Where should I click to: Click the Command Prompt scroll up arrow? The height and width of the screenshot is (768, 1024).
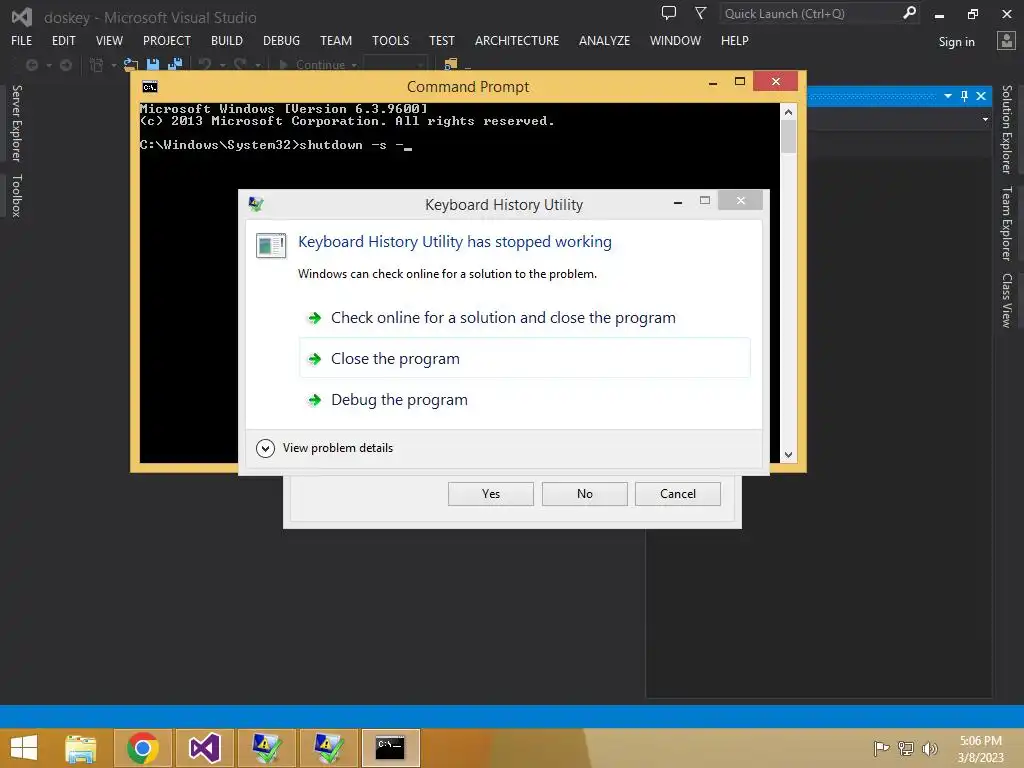[x=788, y=112]
